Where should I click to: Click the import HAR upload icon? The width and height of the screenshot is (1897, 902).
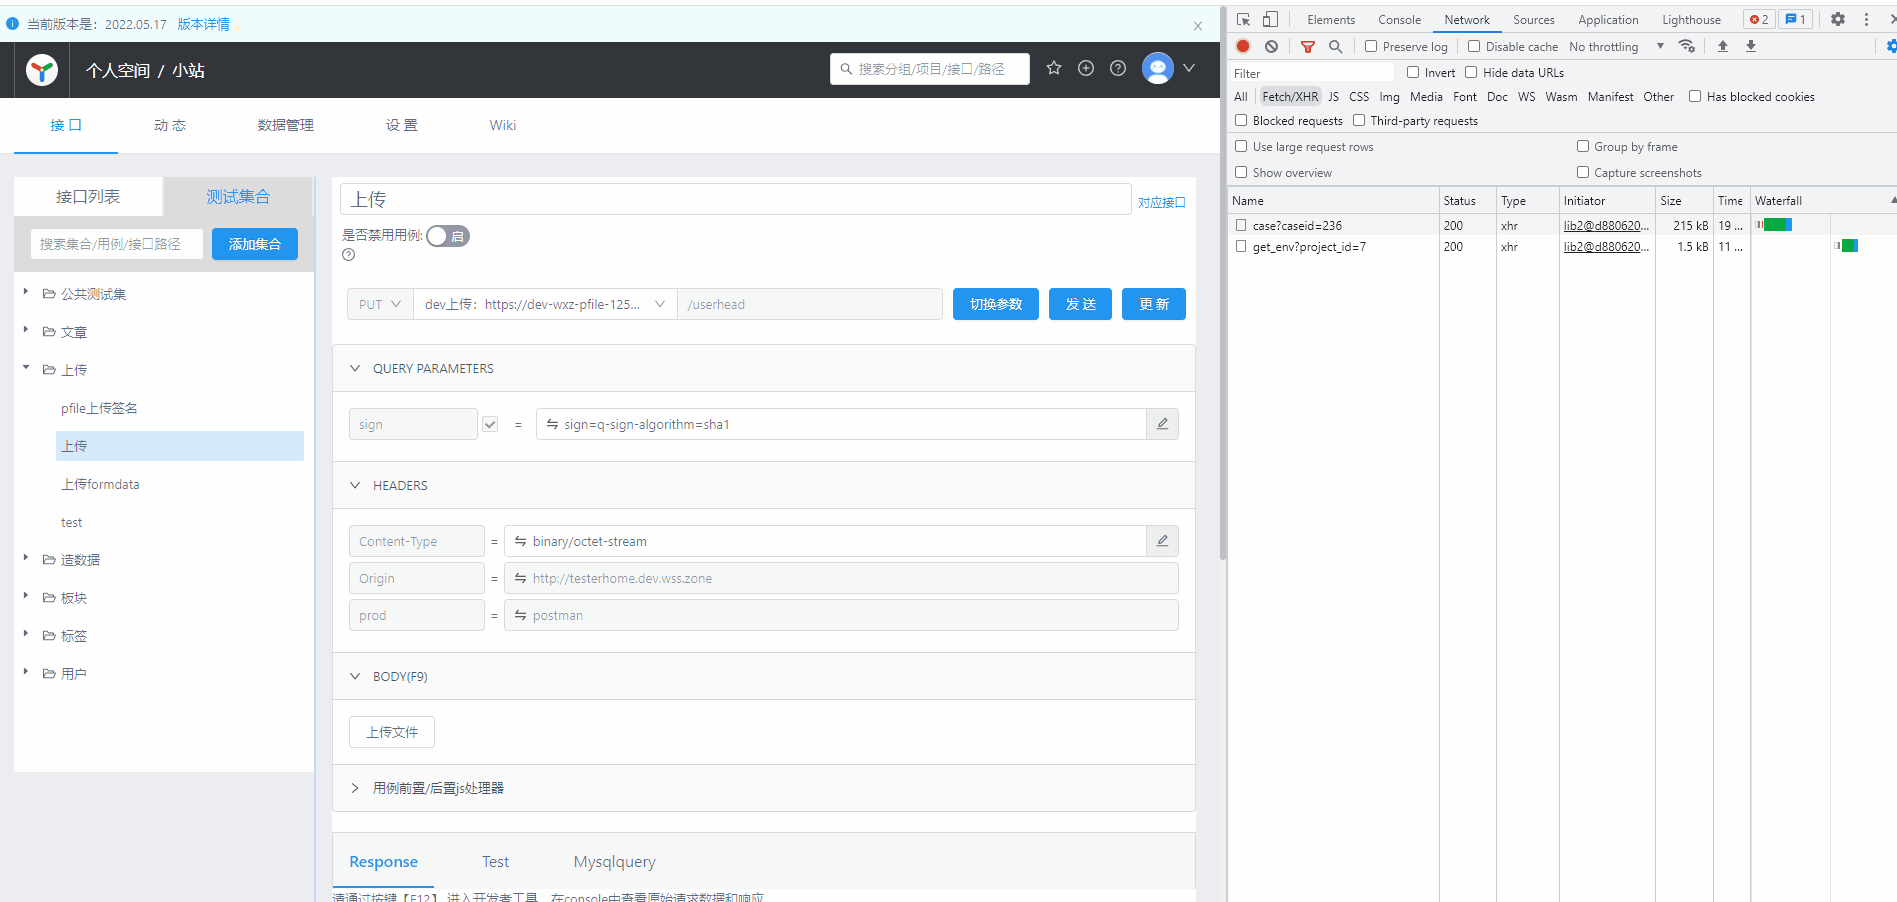tap(1723, 46)
